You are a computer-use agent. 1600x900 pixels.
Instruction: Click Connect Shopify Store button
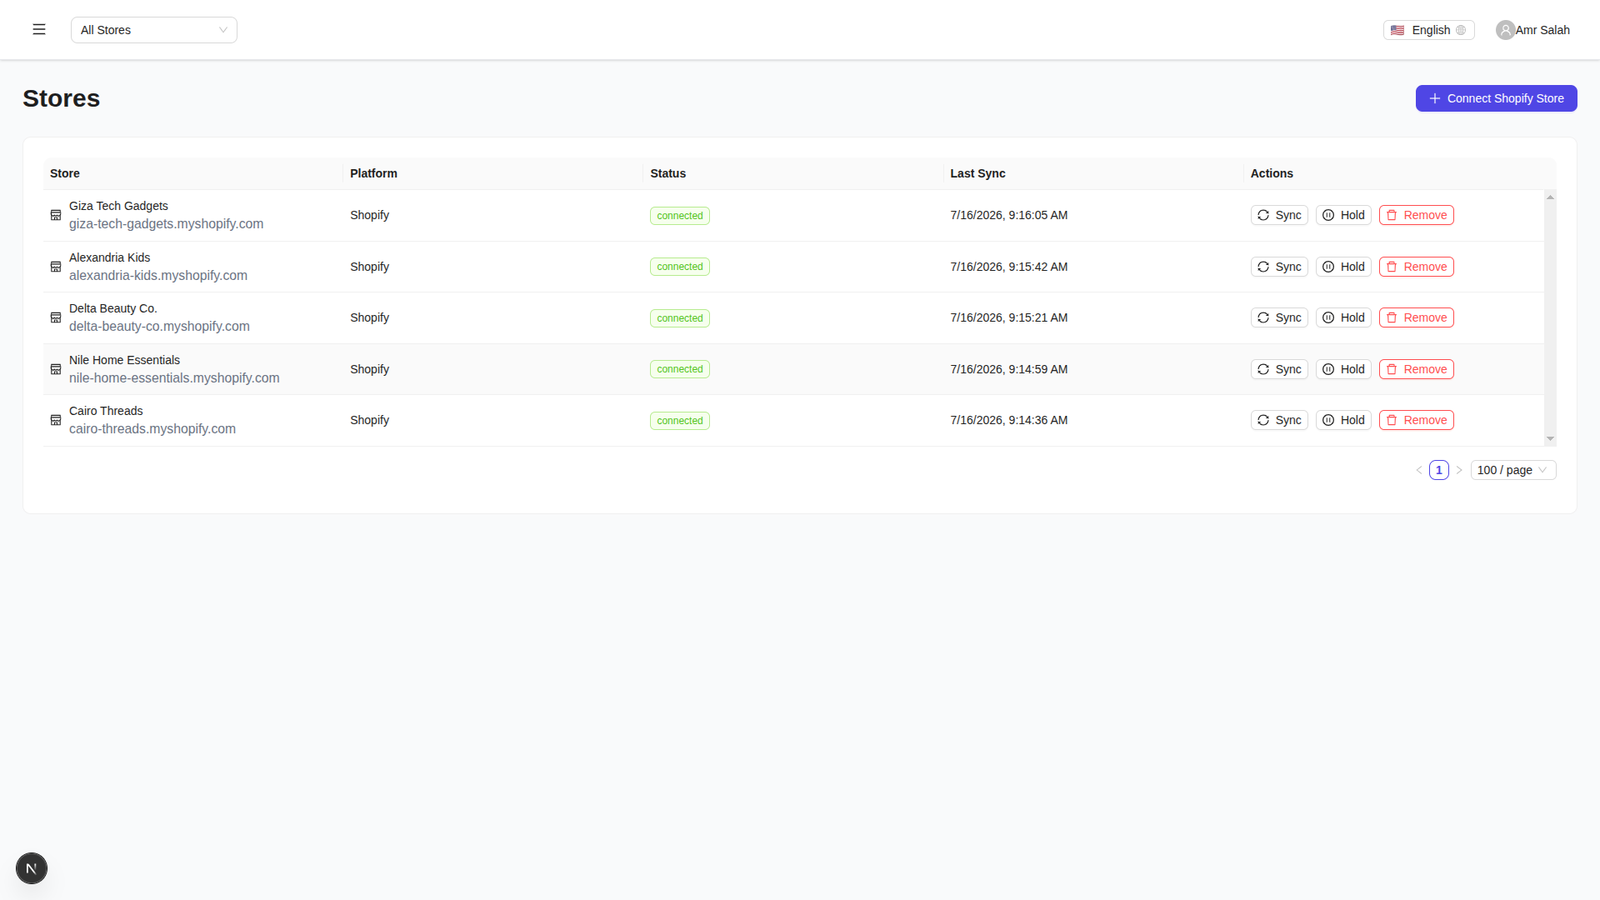point(1496,98)
